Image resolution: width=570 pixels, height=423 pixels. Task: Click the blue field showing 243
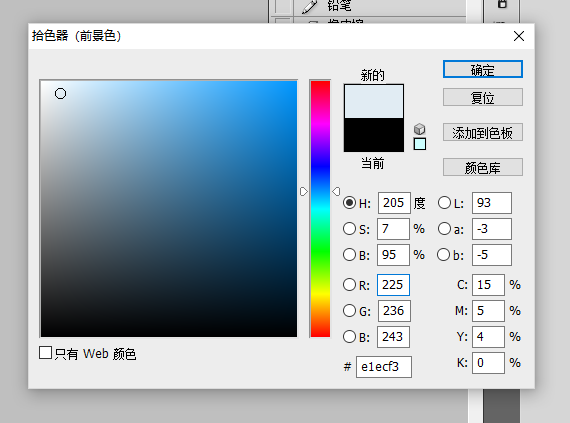[x=393, y=337]
